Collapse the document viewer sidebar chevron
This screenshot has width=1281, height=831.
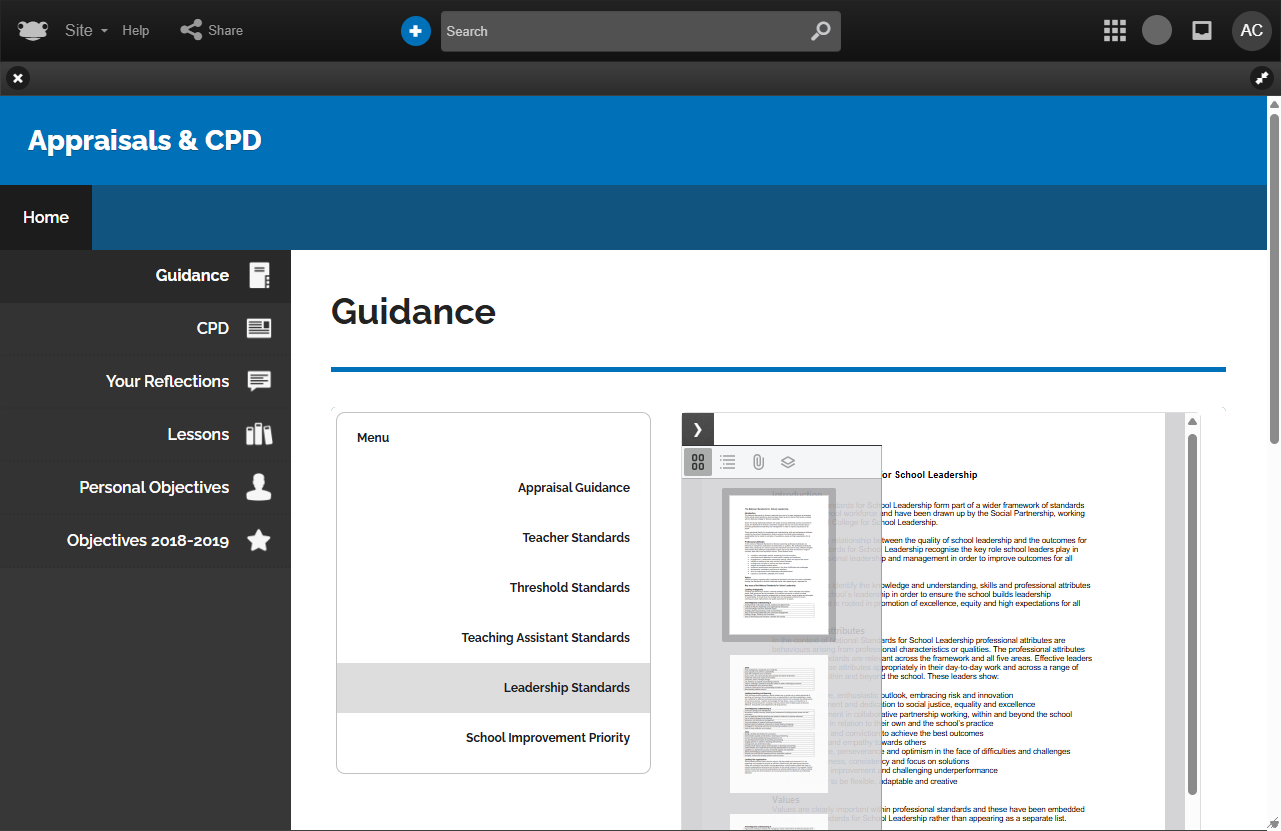[x=698, y=429]
